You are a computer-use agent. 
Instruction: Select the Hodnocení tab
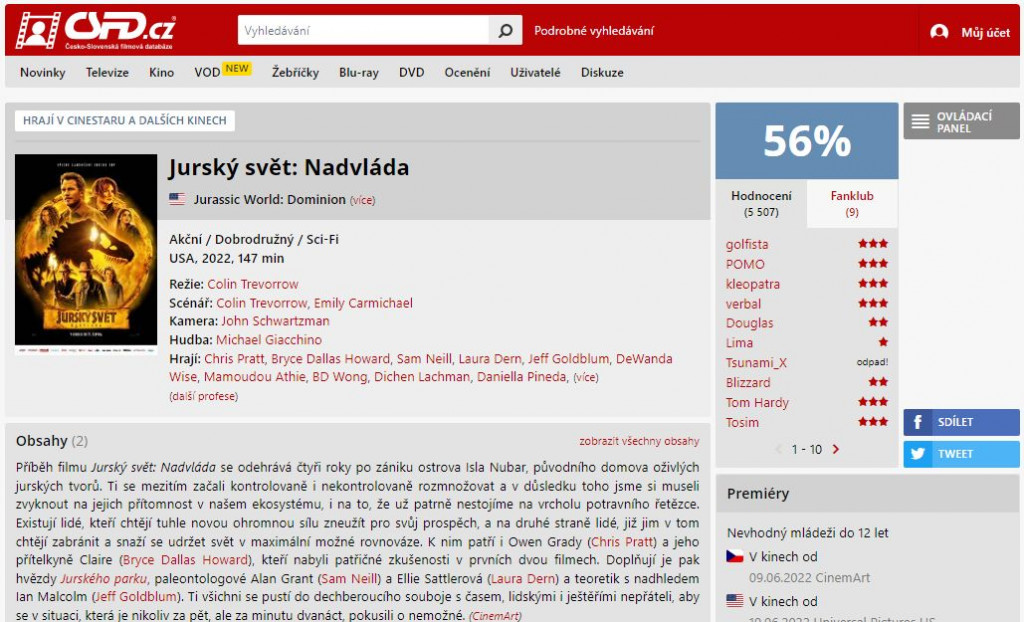[x=761, y=204]
